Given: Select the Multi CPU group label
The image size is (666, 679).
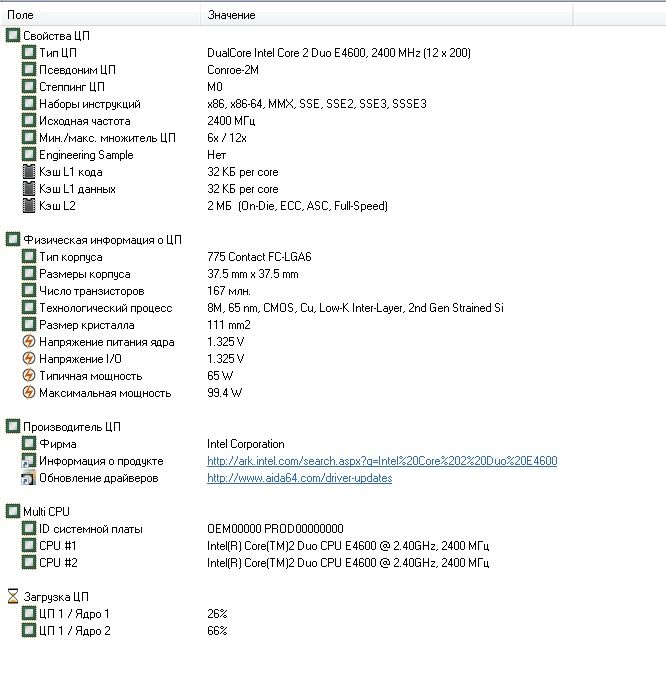Looking at the screenshot, I should point(46,511).
